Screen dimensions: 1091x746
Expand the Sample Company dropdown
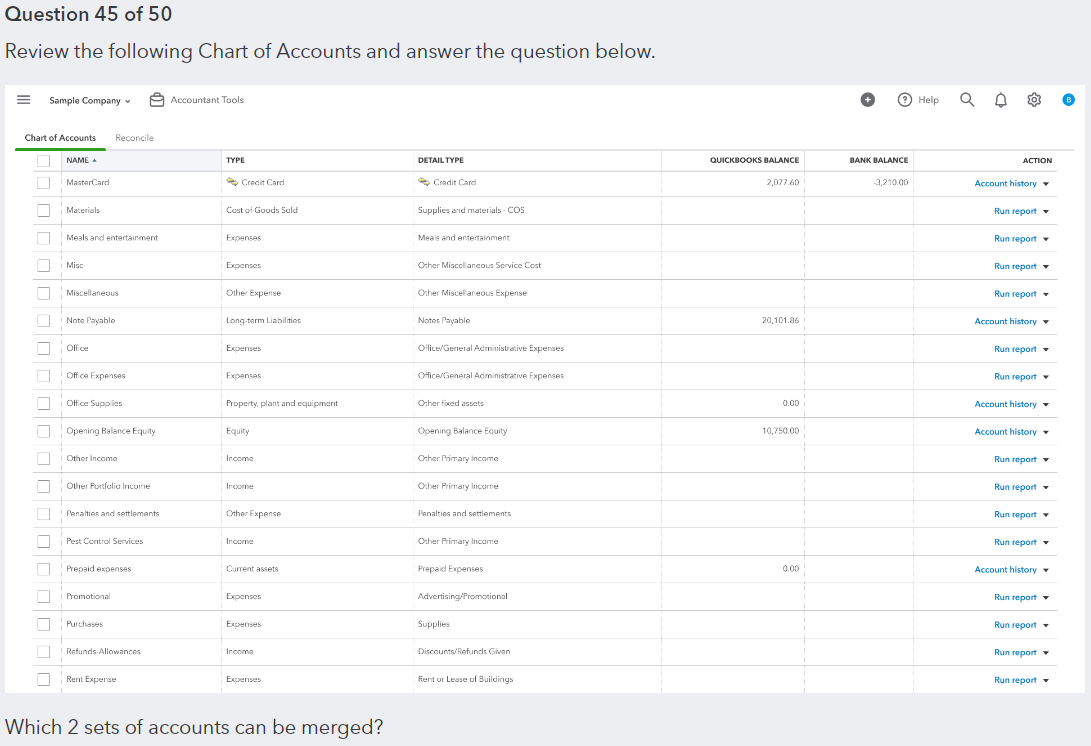(x=90, y=100)
